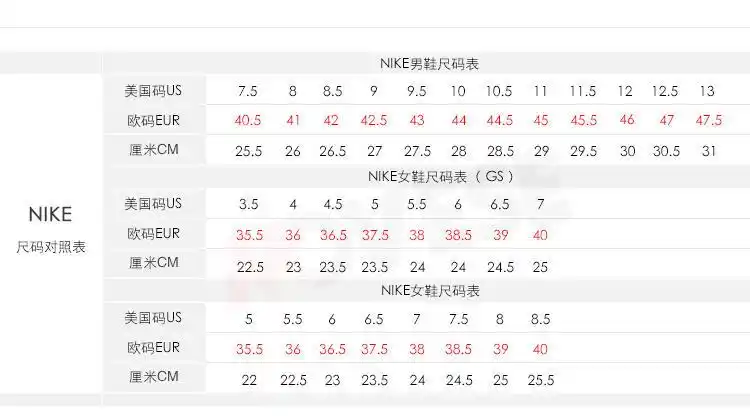750x417 pixels.
Task: Click the 22 centimeter value in the bottom table
Action: point(248,380)
